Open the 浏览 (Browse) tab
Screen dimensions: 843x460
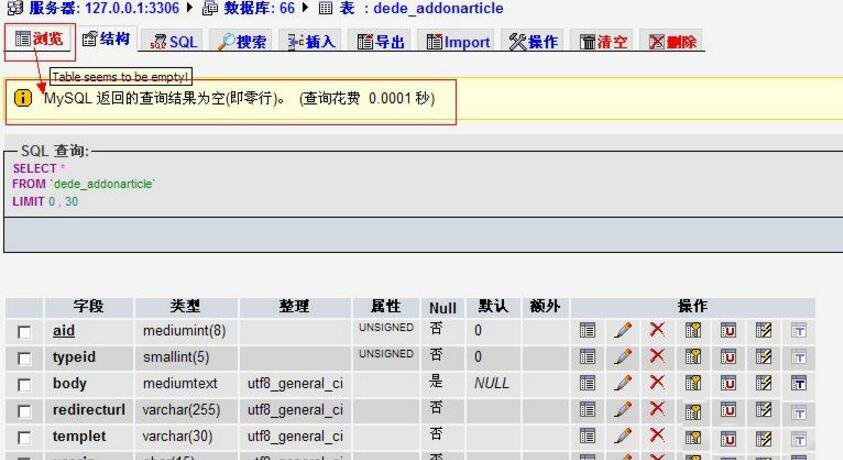point(39,39)
